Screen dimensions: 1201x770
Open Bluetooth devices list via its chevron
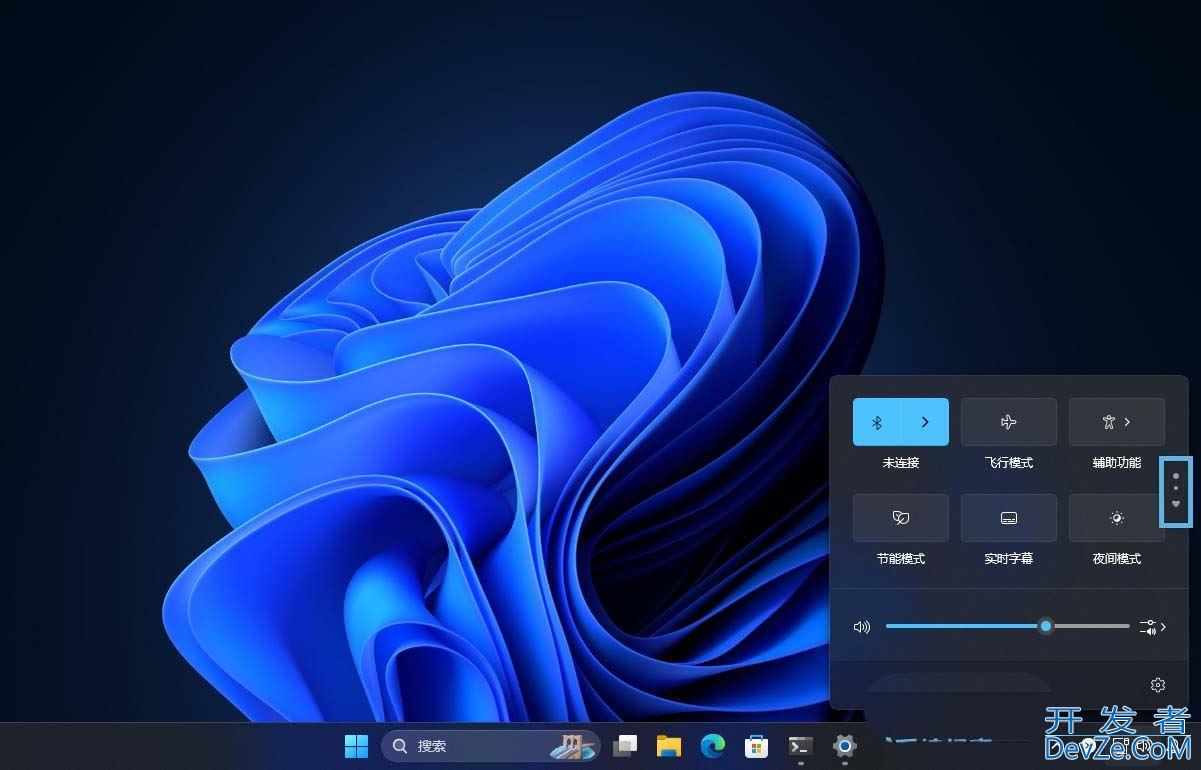[925, 422]
